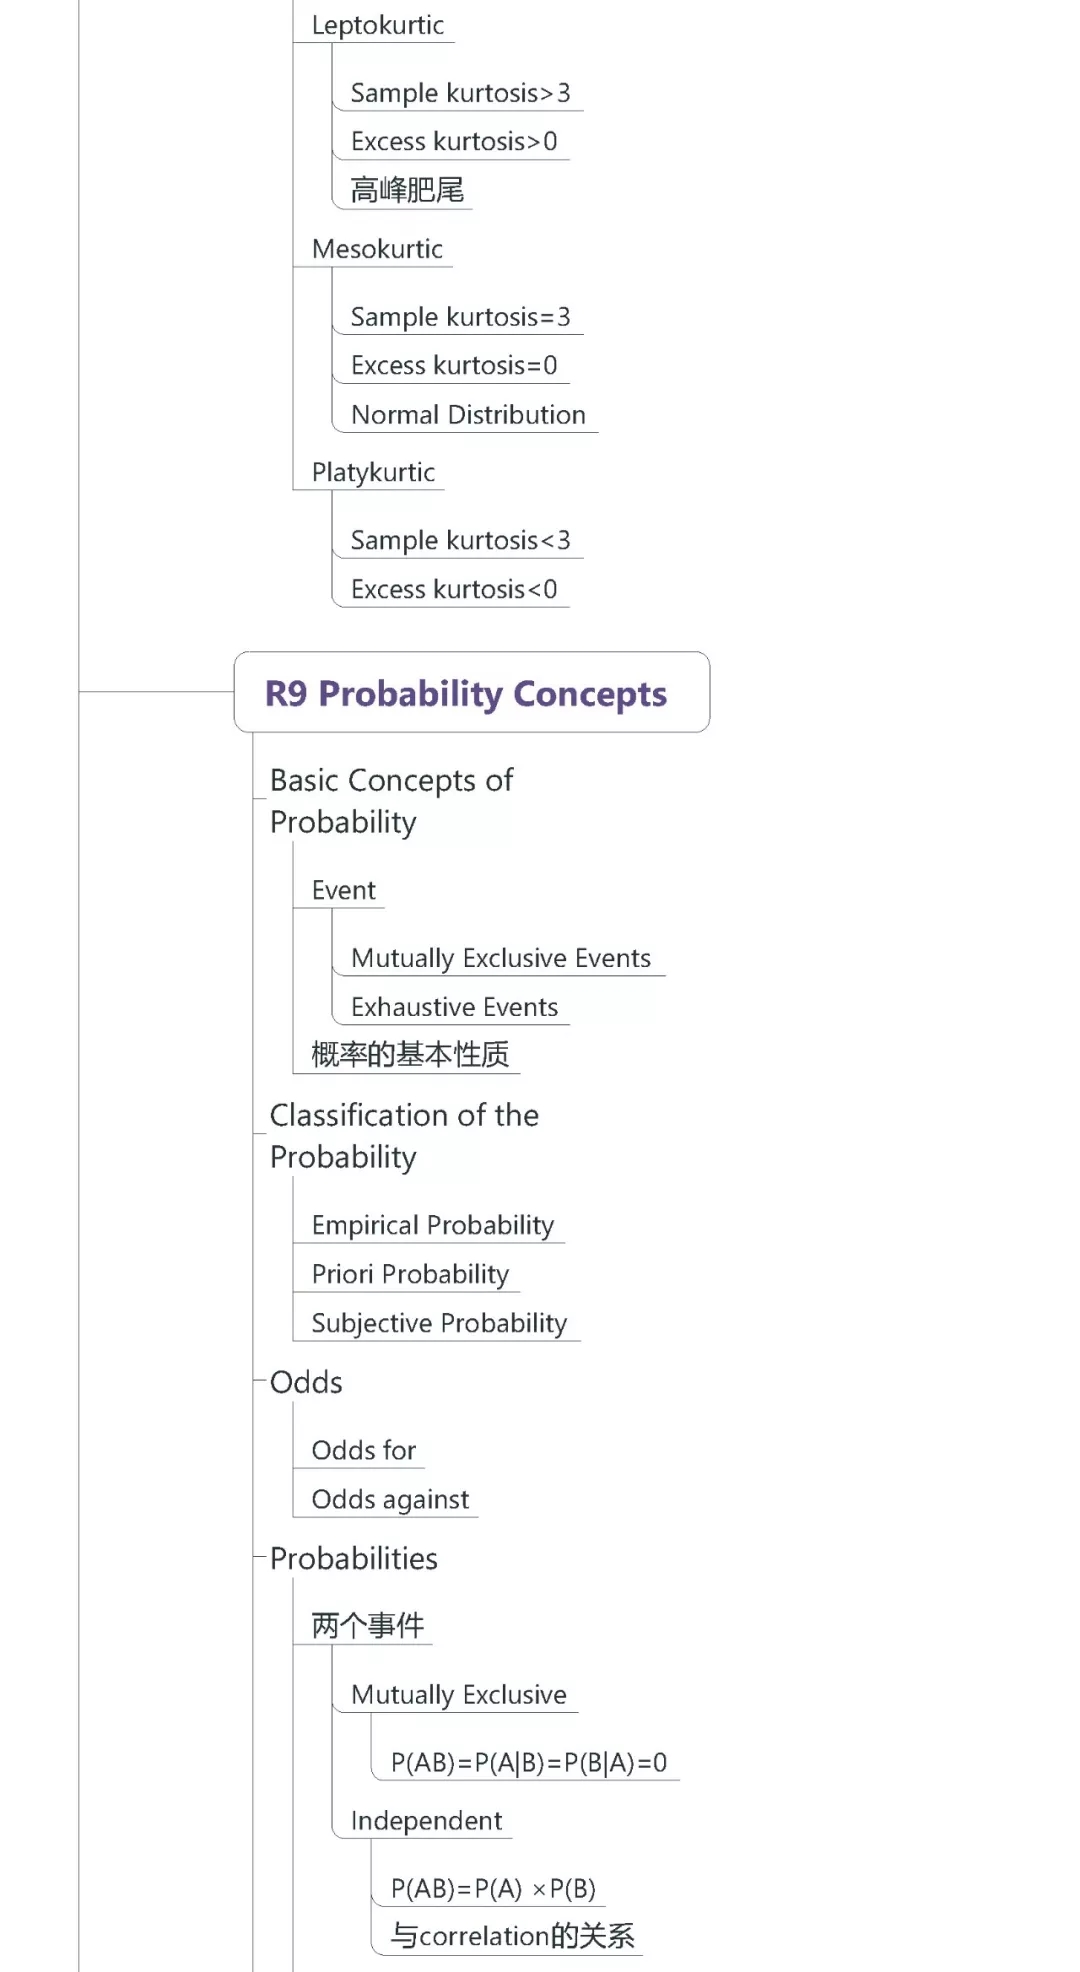Select Mutually Exclusive Events item
The image size is (1080, 1972).
(x=501, y=958)
